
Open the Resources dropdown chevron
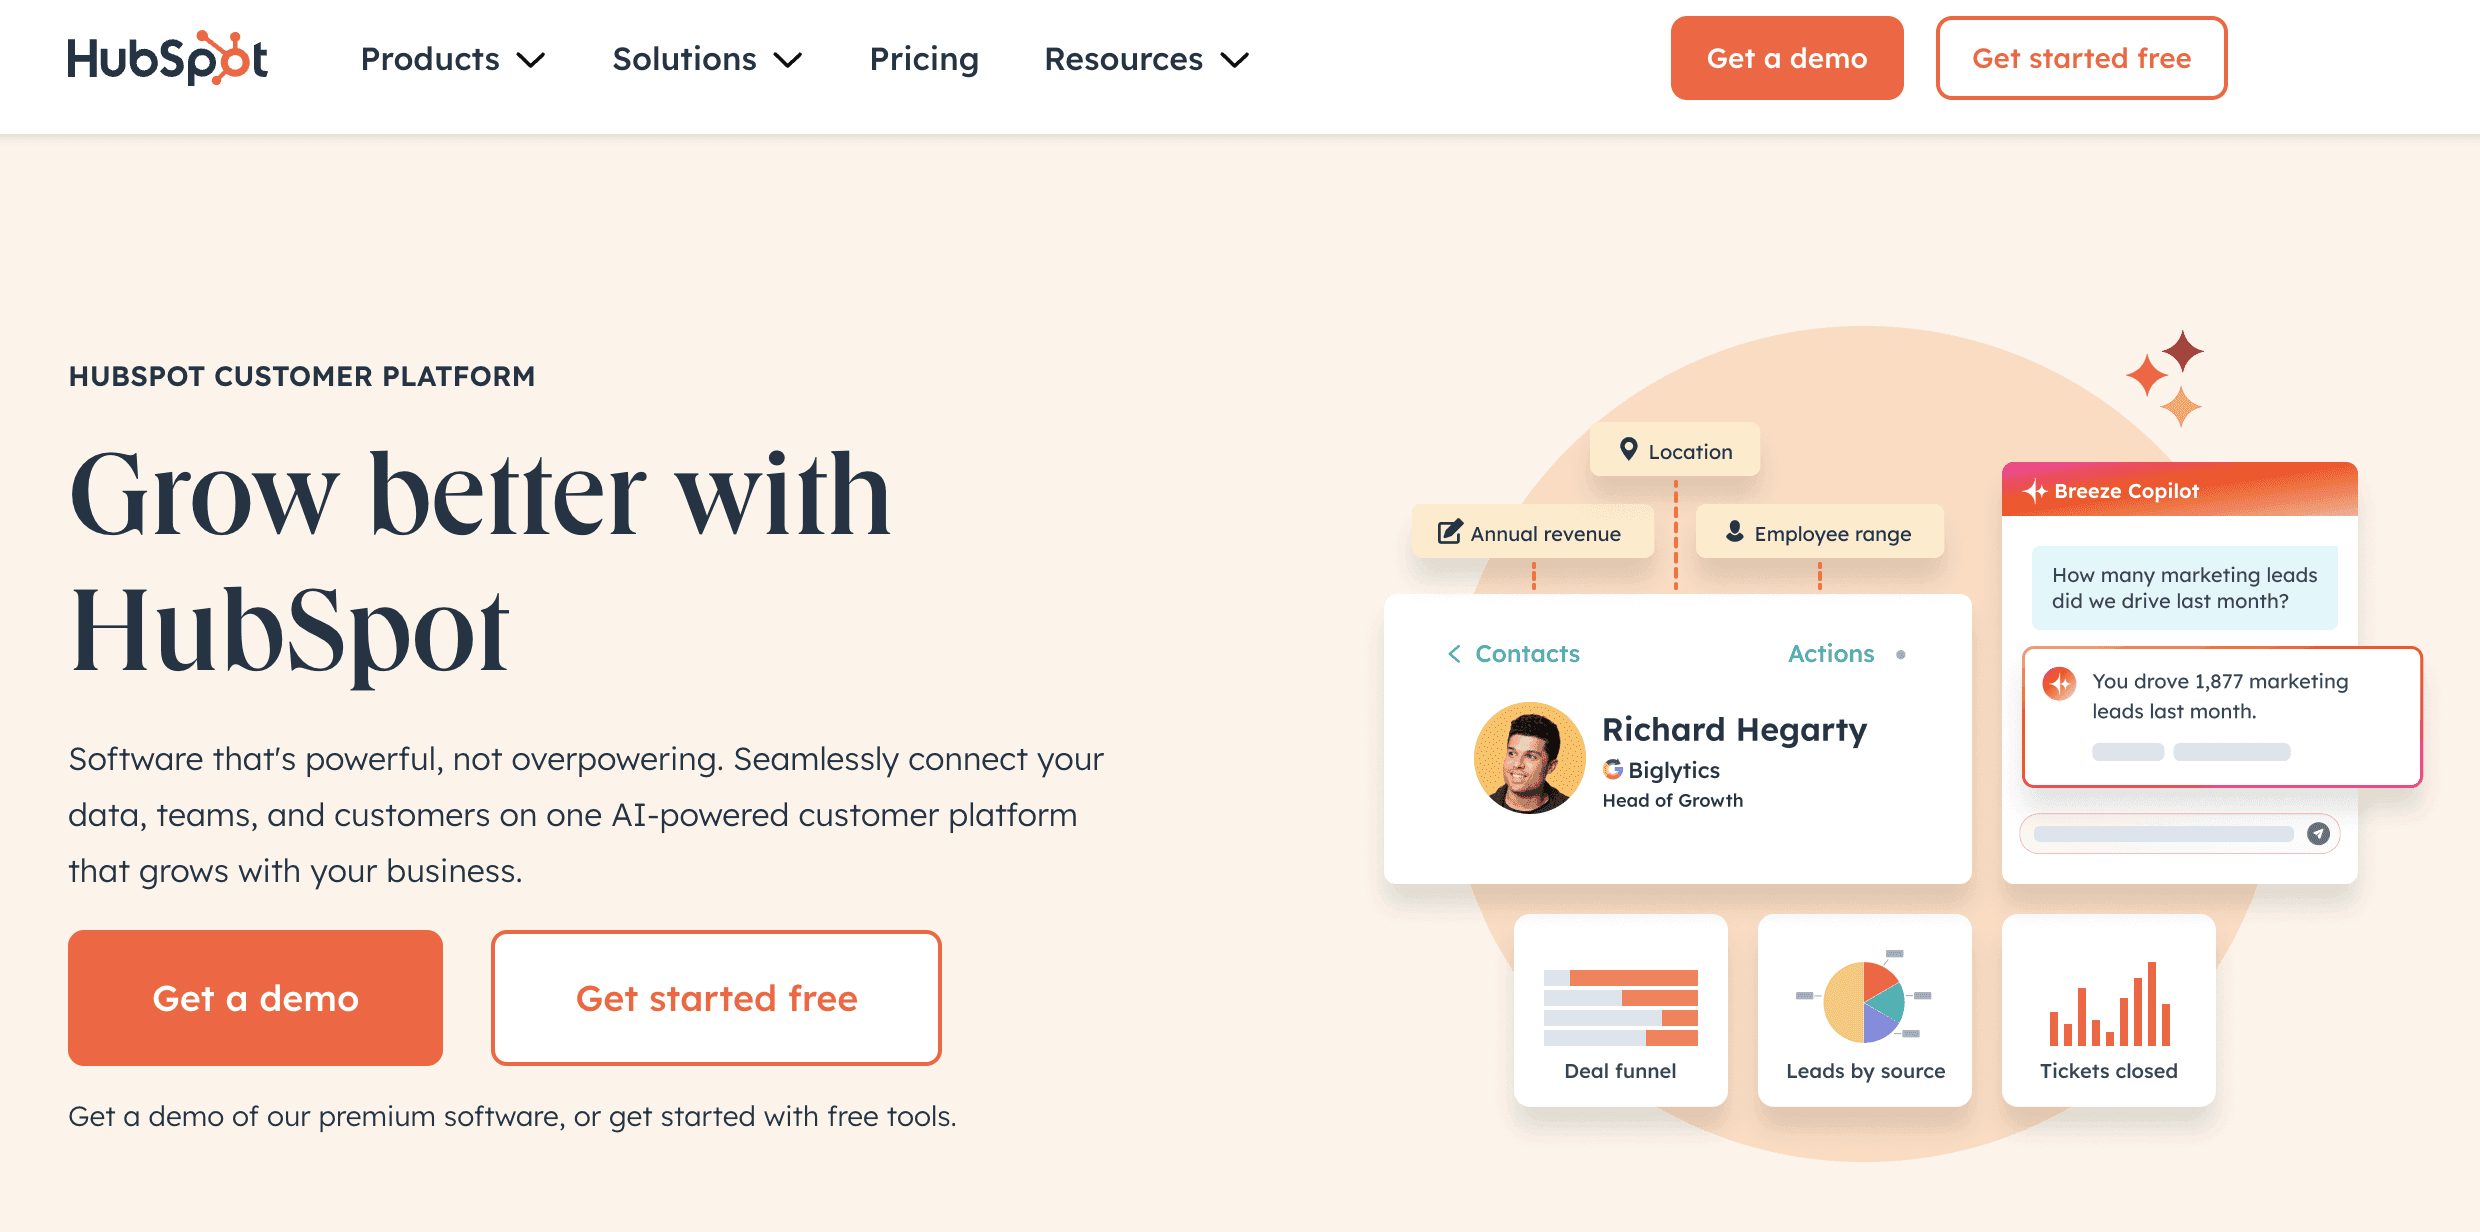coord(1236,60)
